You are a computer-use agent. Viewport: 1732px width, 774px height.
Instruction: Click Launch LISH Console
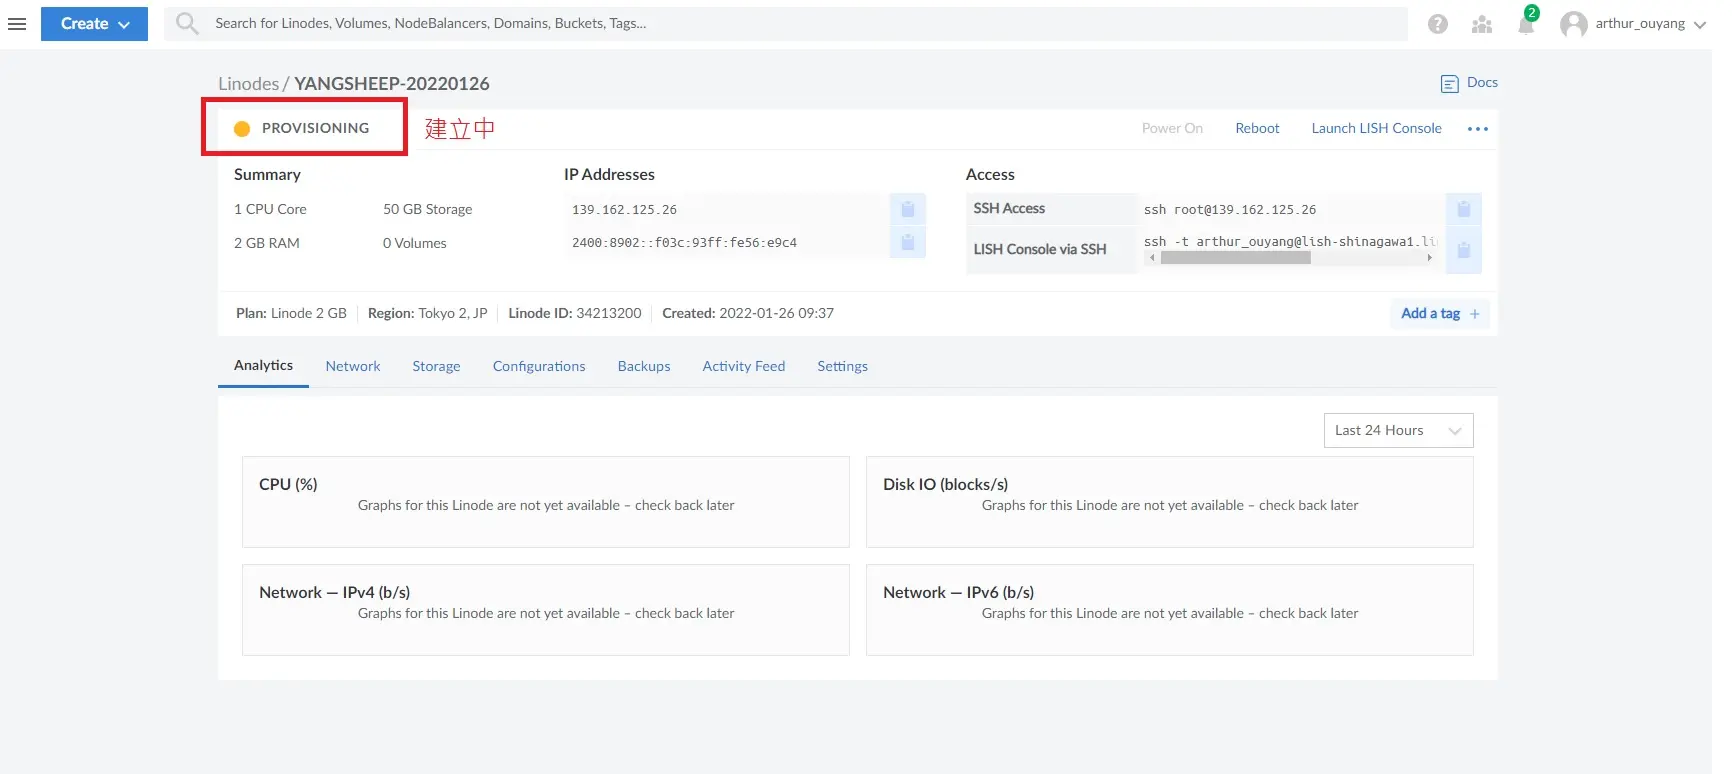coord(1377,129)
